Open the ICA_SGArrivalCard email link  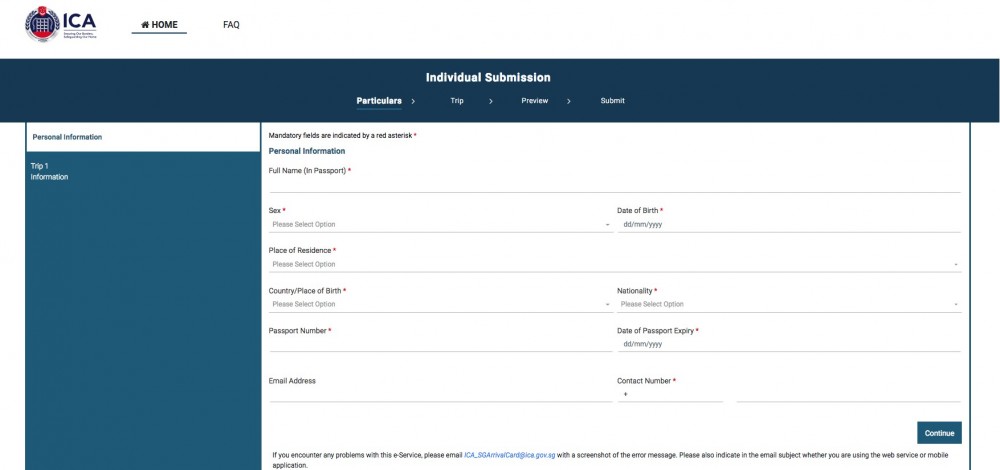(x=510, y=455)
